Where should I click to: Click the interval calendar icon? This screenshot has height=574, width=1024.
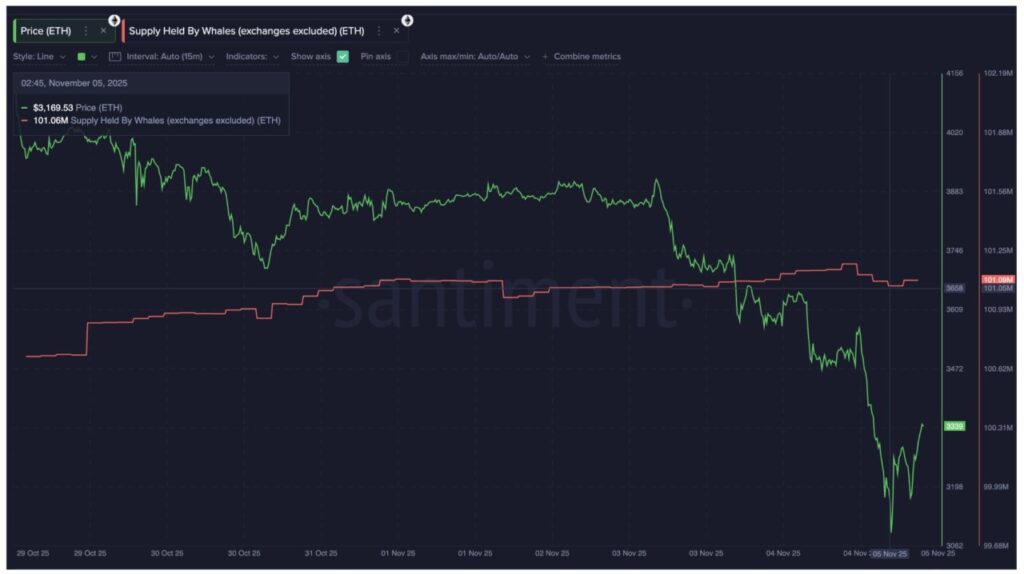click(115, 56)
